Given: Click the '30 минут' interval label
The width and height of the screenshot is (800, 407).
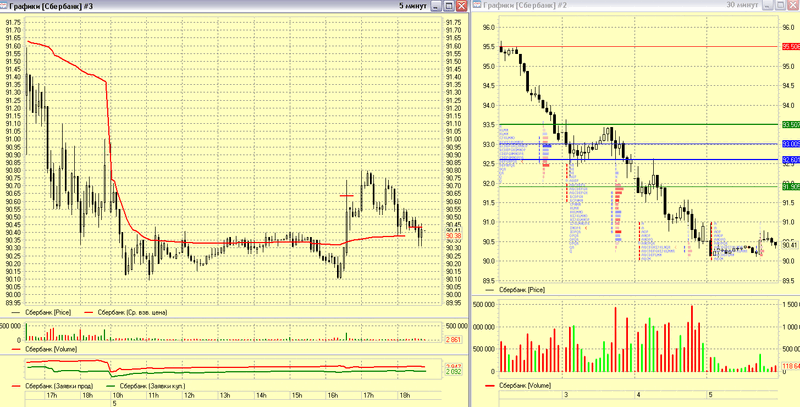Looking at the screenshot, I should (x=743, y=5).
